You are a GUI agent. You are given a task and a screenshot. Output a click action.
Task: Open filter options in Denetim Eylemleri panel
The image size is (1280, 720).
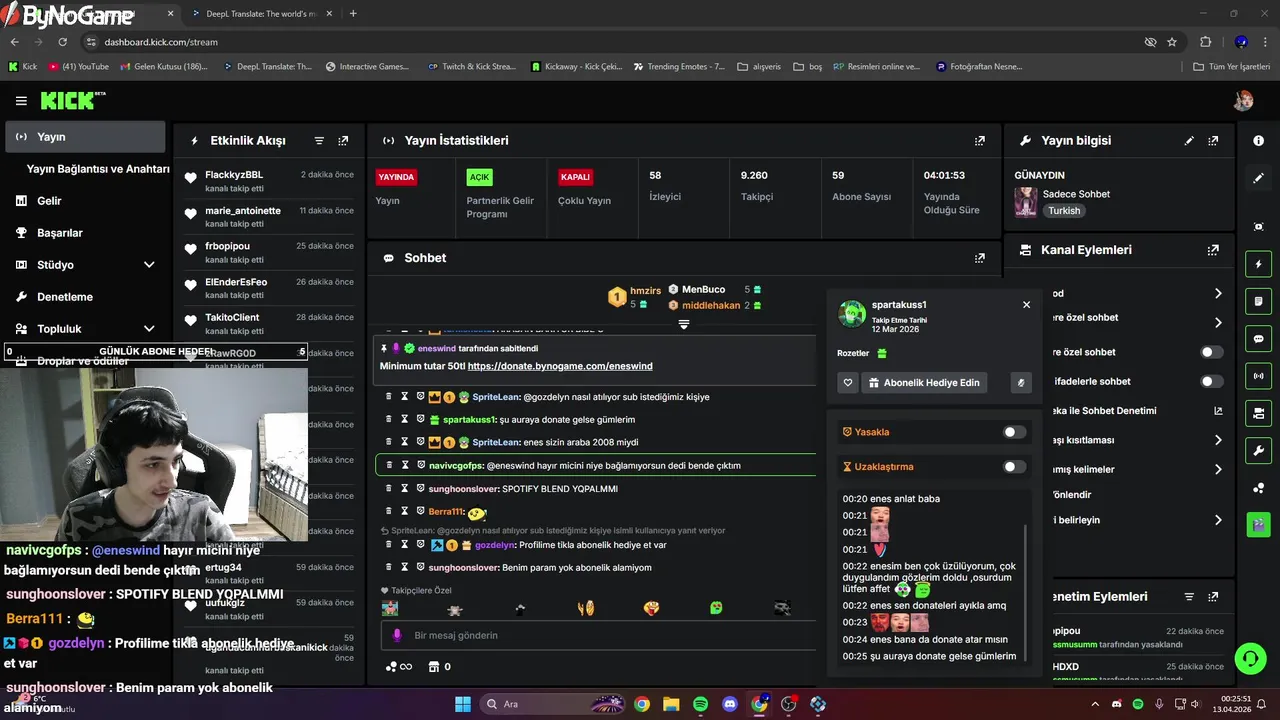(x=1189, y=597)
